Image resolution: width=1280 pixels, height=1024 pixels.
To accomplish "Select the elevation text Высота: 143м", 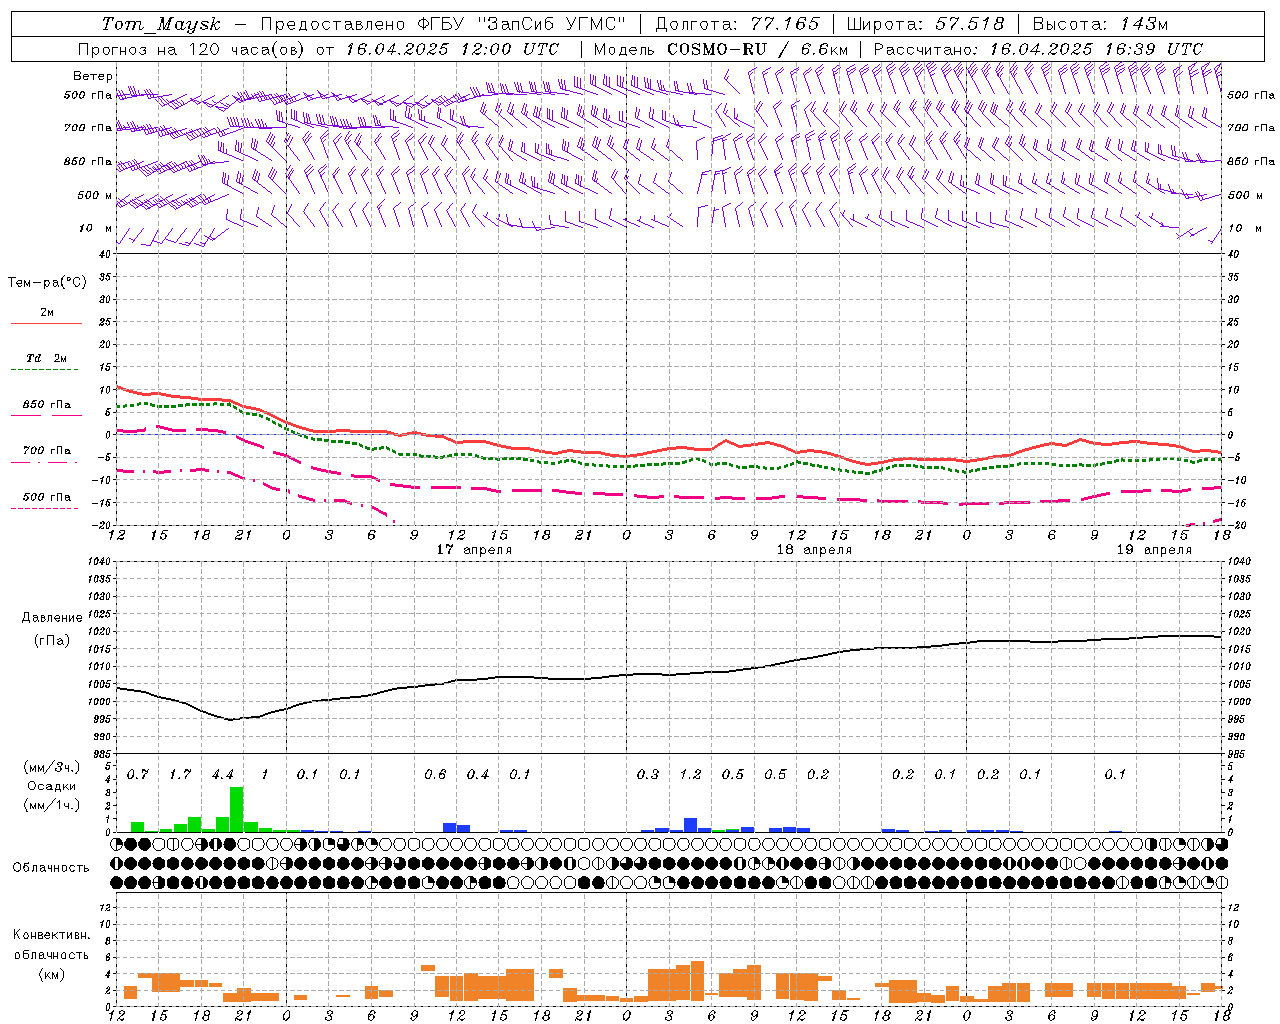I will click(1101, 24).
